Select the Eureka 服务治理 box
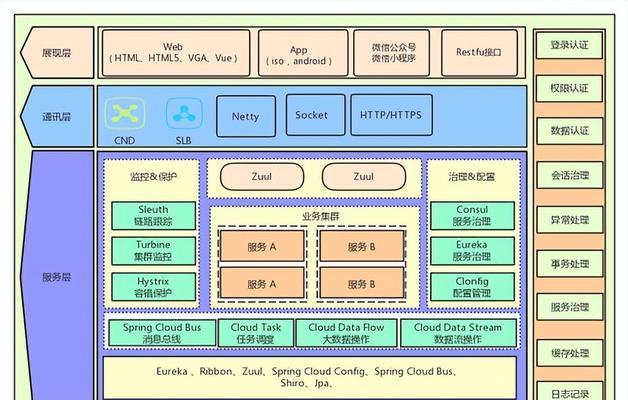 (472, 251)
